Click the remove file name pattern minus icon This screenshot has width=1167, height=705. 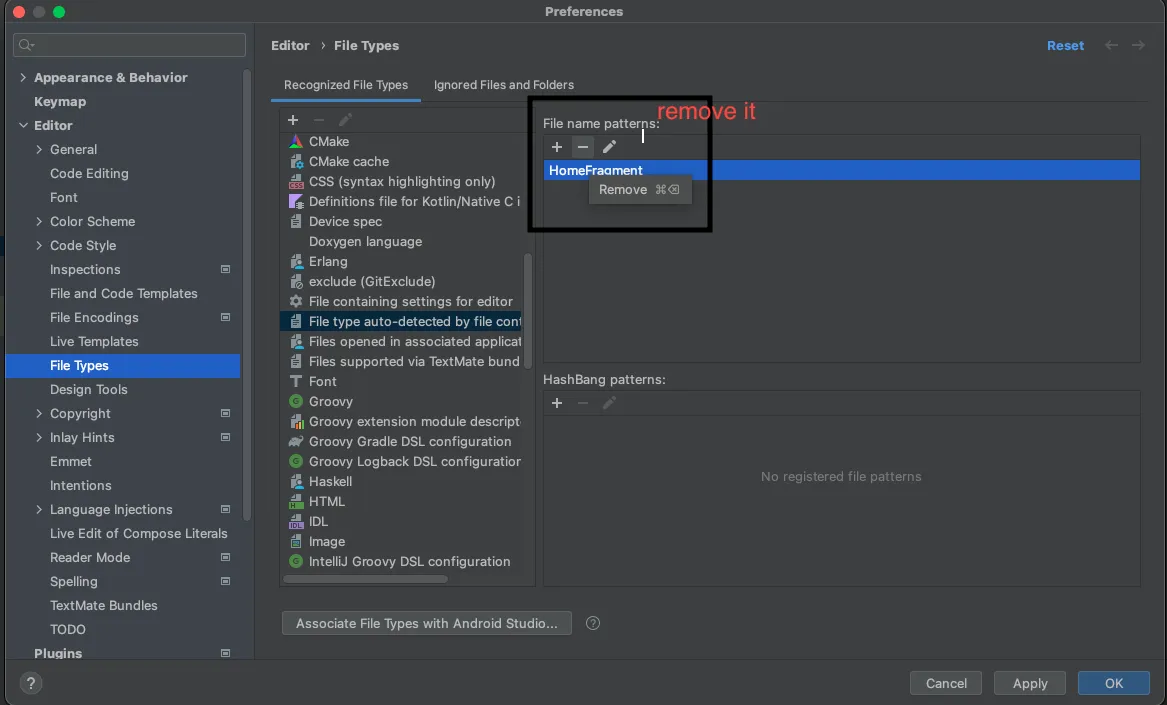coord(583,147)
